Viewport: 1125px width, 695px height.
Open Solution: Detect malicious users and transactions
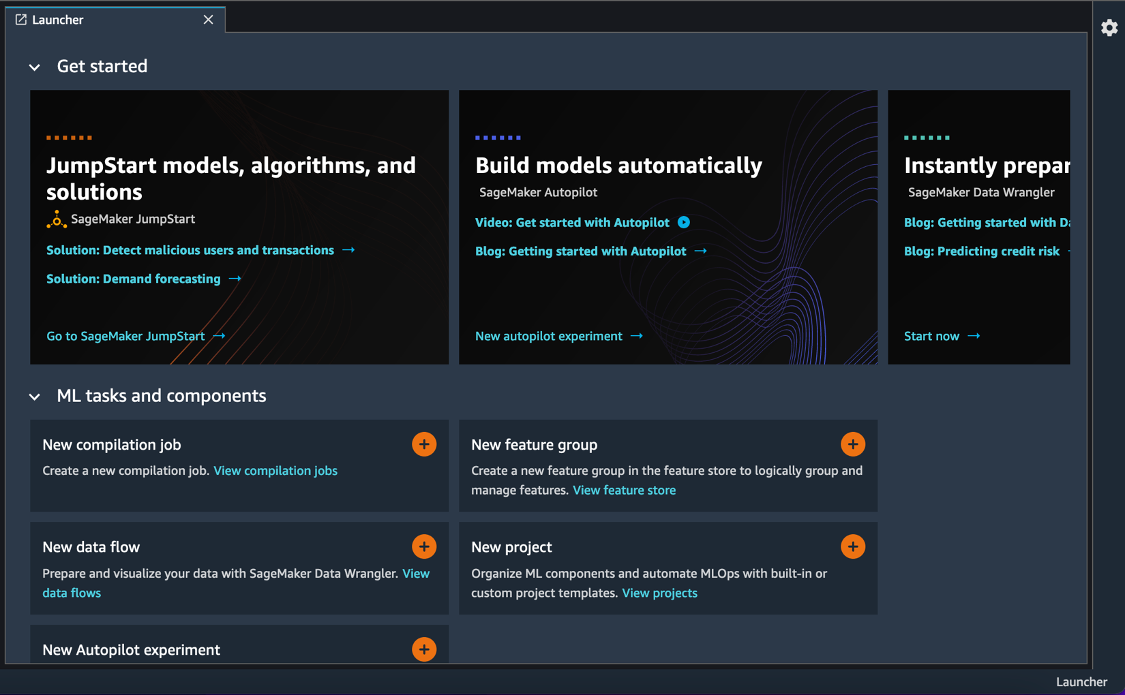tap(190, 250)
